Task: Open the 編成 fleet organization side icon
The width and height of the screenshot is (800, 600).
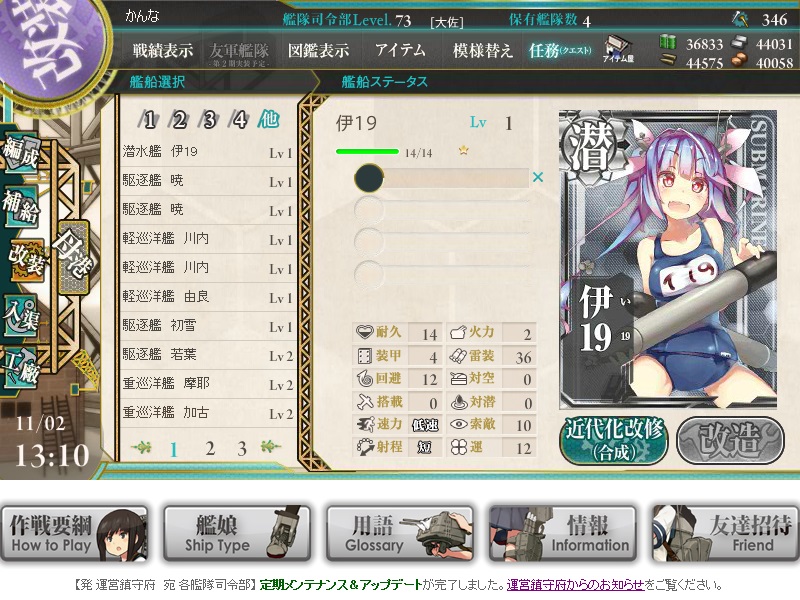Action: pos(21,153)
